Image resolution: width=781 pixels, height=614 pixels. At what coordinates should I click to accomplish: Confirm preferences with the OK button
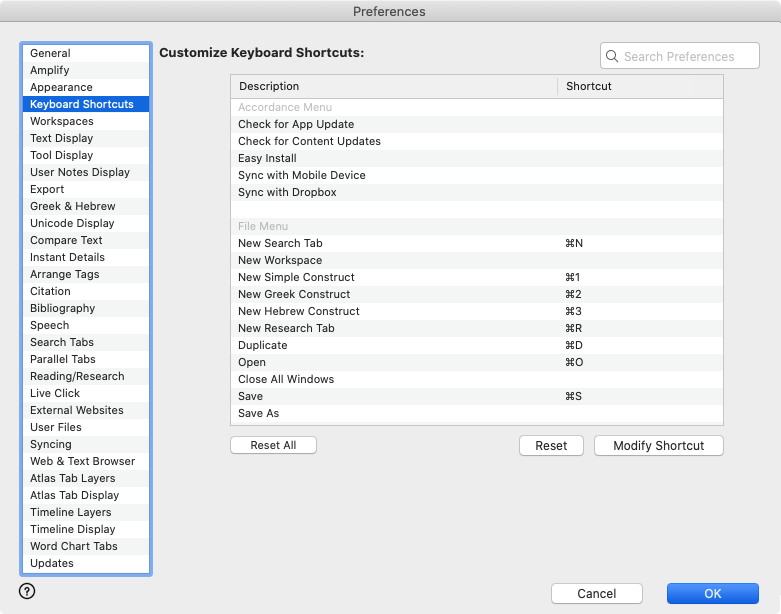coord(712,594)
